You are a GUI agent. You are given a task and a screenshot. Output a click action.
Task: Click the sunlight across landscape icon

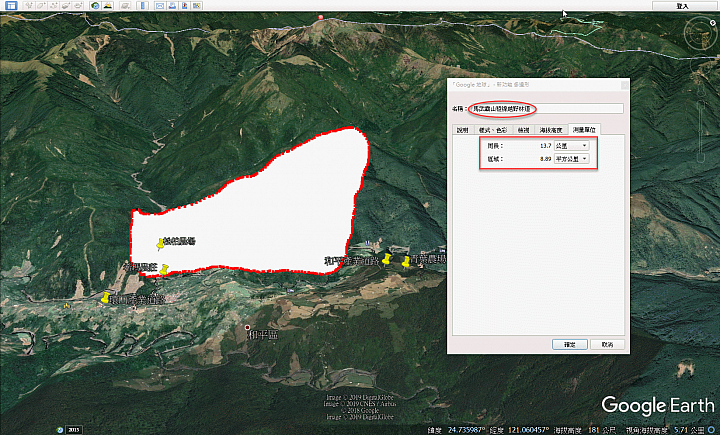[107, 6]
